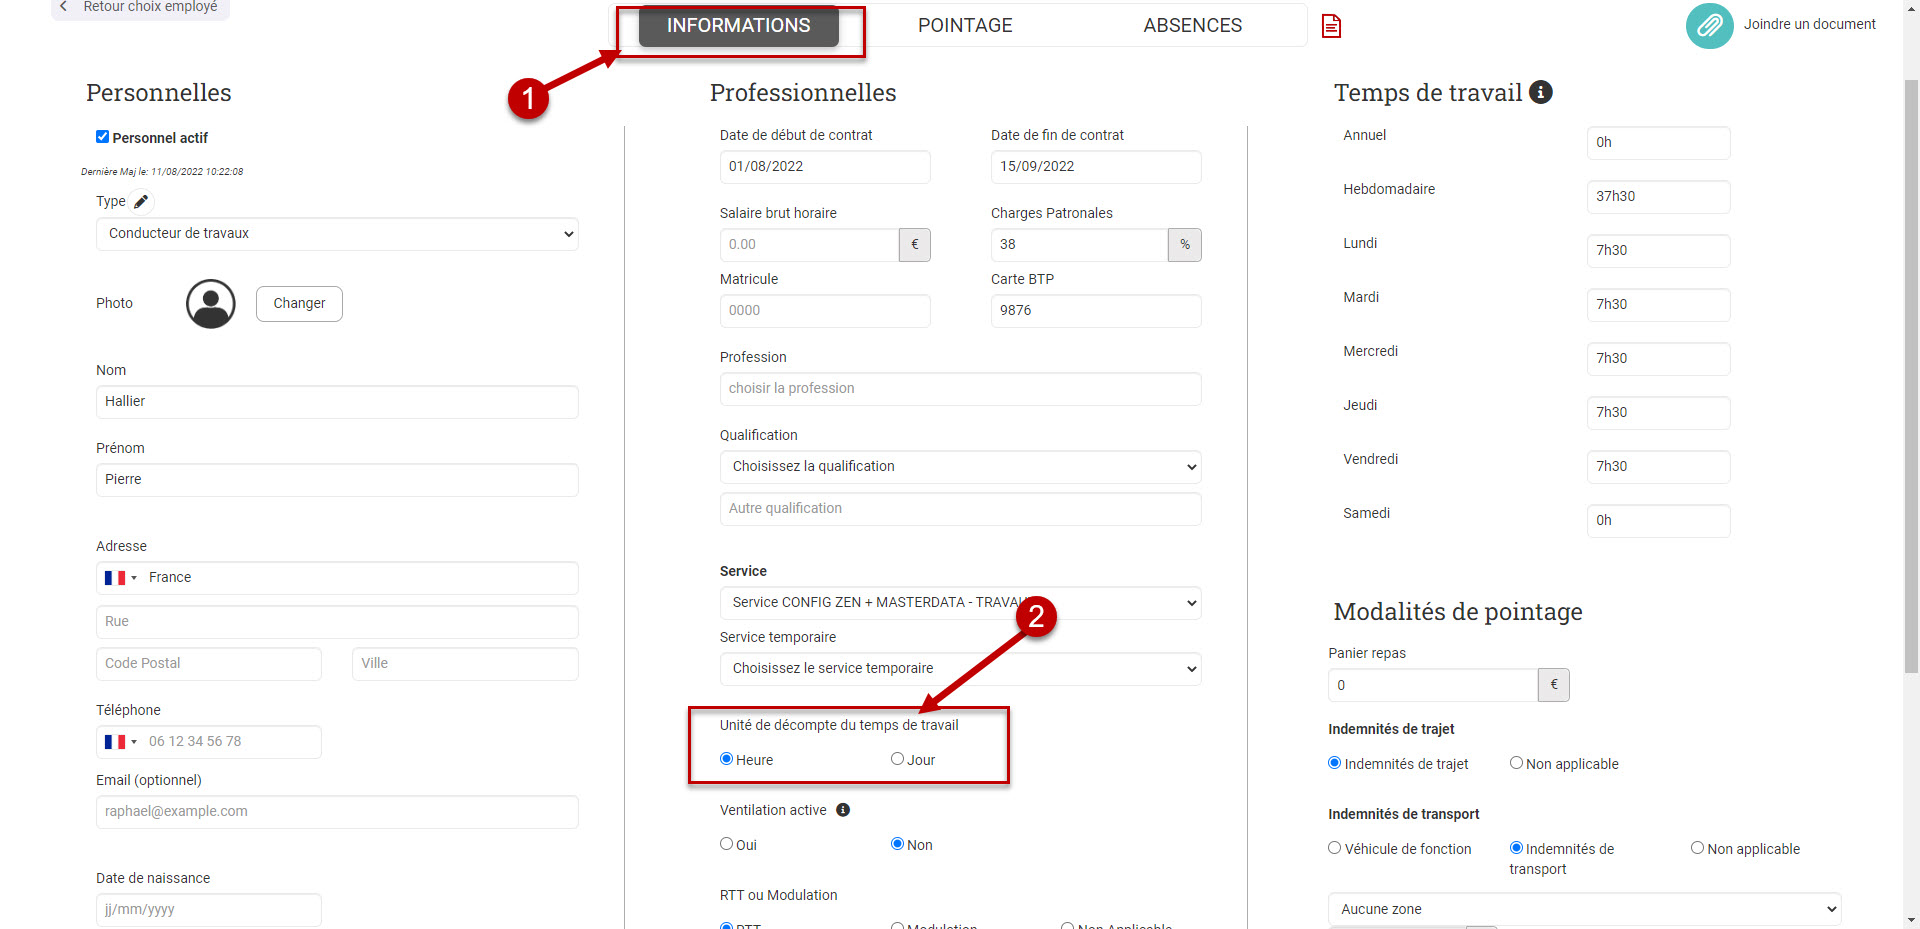The image size is (1920, 929).
Task: Click the page vertical scrollbar
Action: point(1911,375)
